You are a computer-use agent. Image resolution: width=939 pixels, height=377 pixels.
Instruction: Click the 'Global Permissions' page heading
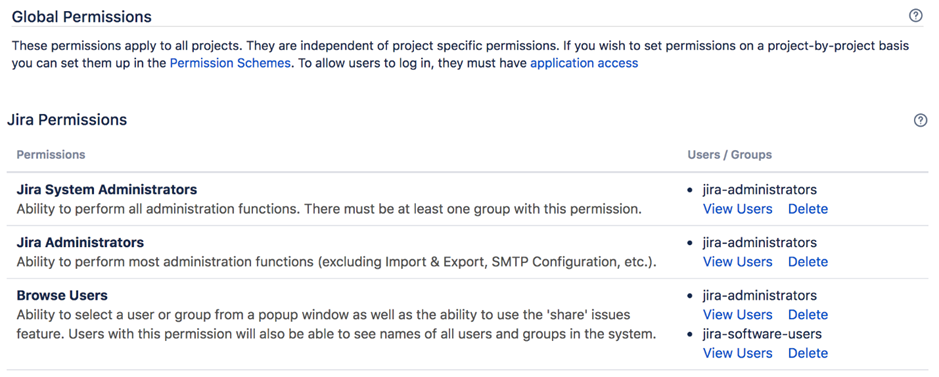(81, 17)
